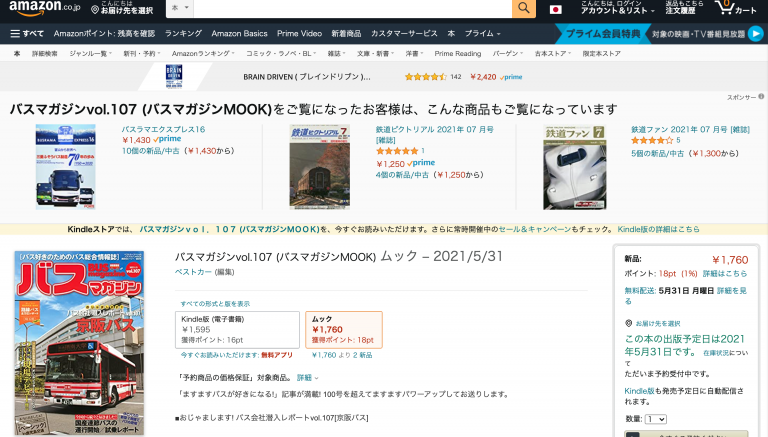
Task: Click the Amazon.co.jp logo
Action: point(45,7)
